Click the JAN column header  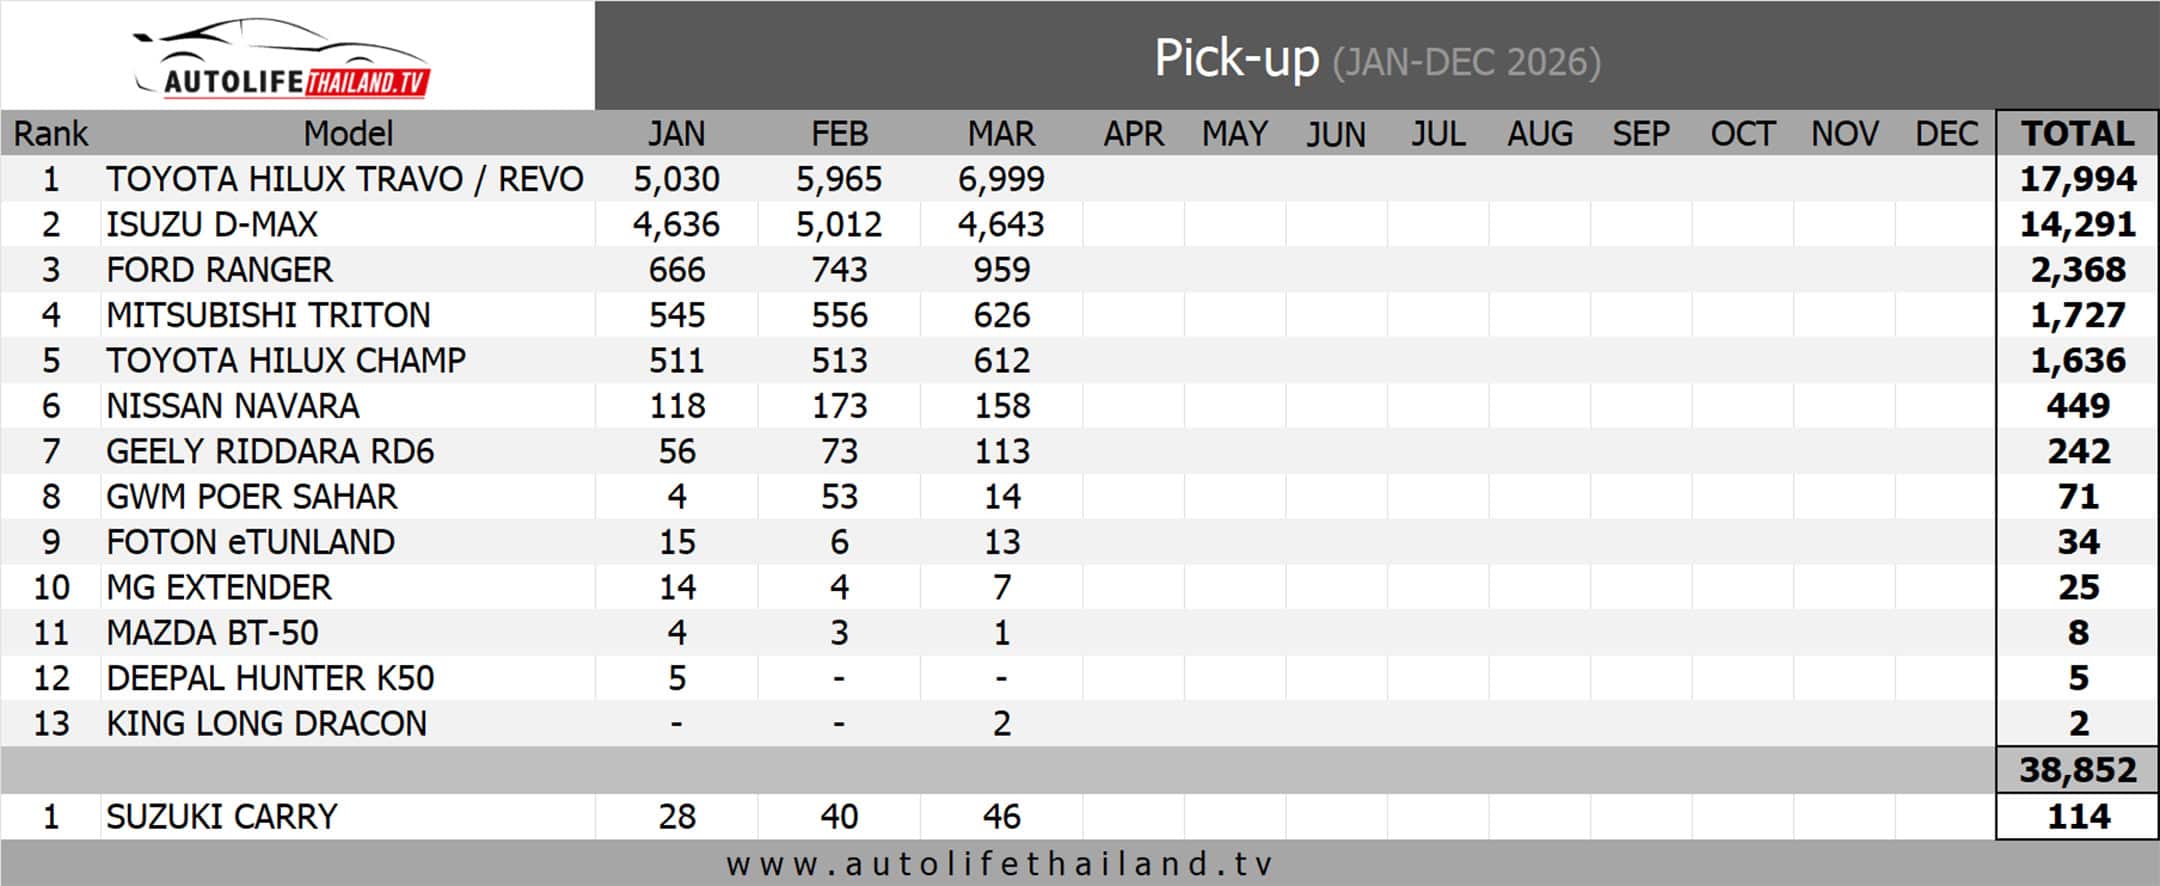(676, 133)
